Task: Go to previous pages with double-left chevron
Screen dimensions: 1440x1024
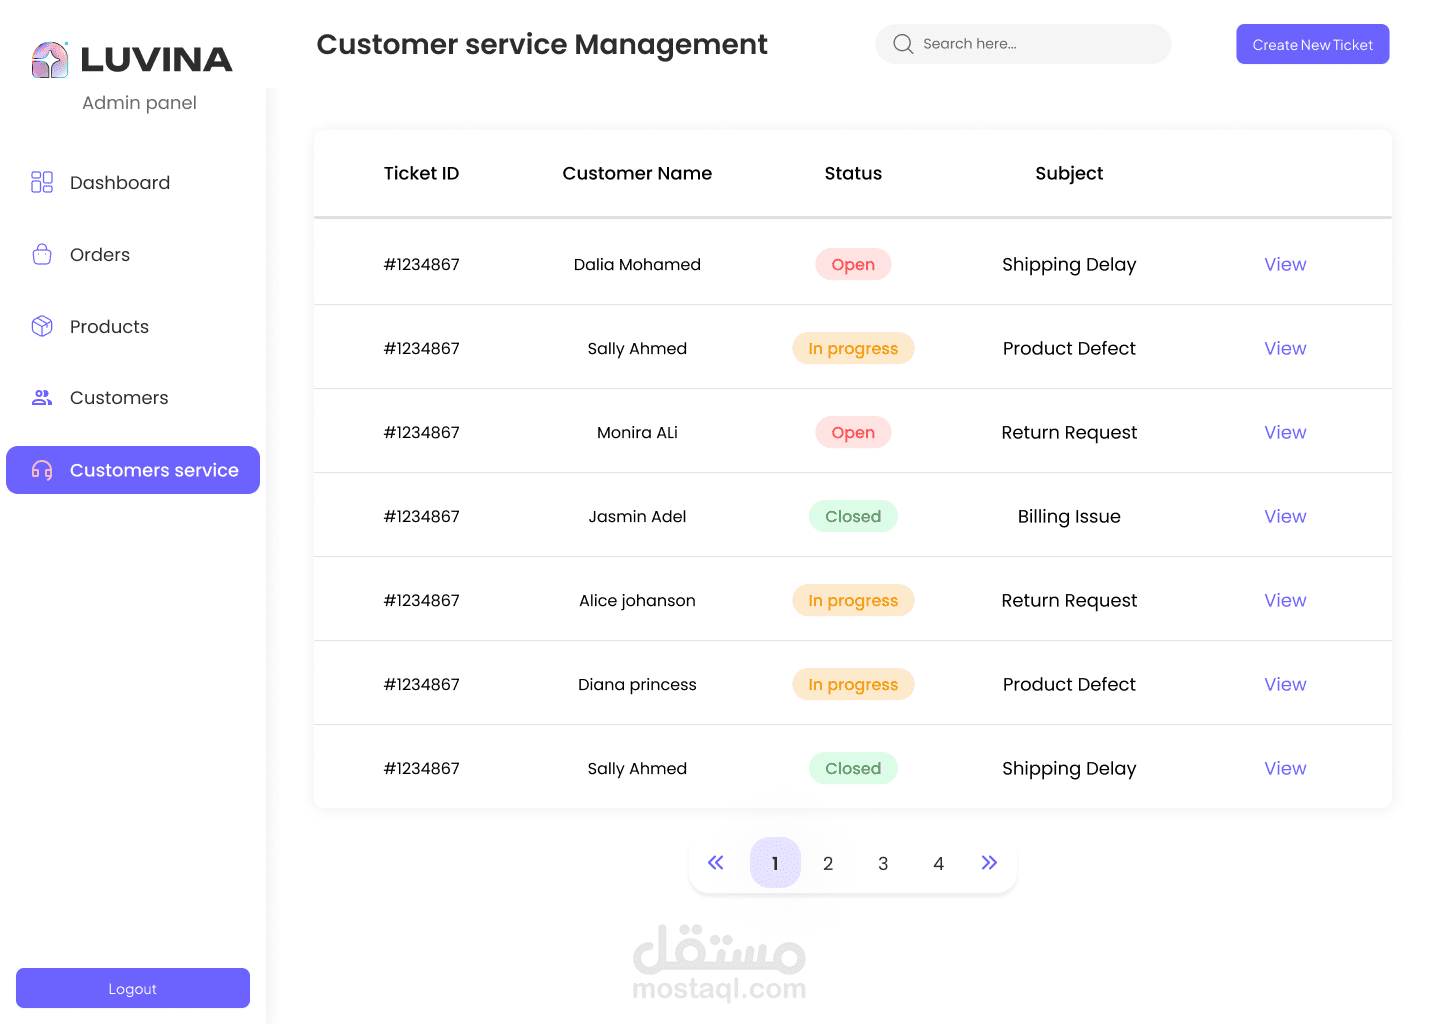Action: [x=716, y=862]
